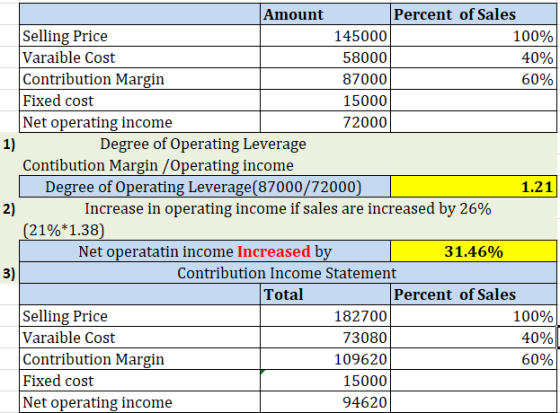This screenshot has width=560, height=413.
Task: Select 'Degree of Operating Leverage(87000/72000)' cell
Action: 205,186
